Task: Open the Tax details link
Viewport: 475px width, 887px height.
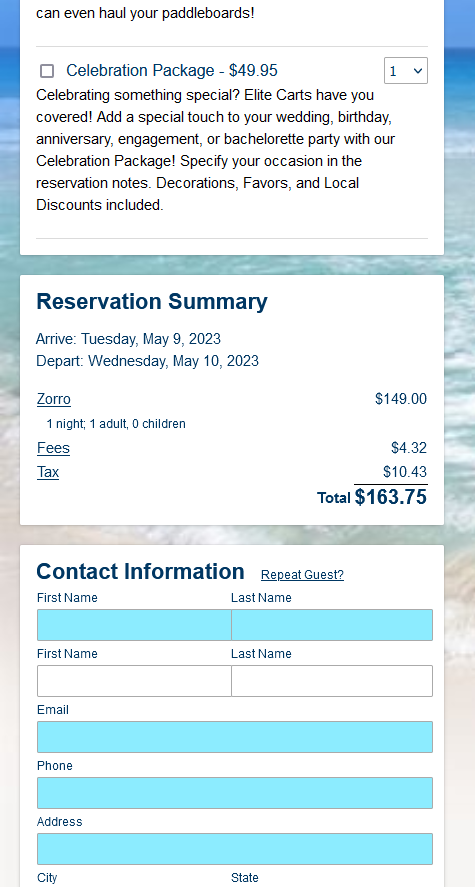Action: pos(48,472)
